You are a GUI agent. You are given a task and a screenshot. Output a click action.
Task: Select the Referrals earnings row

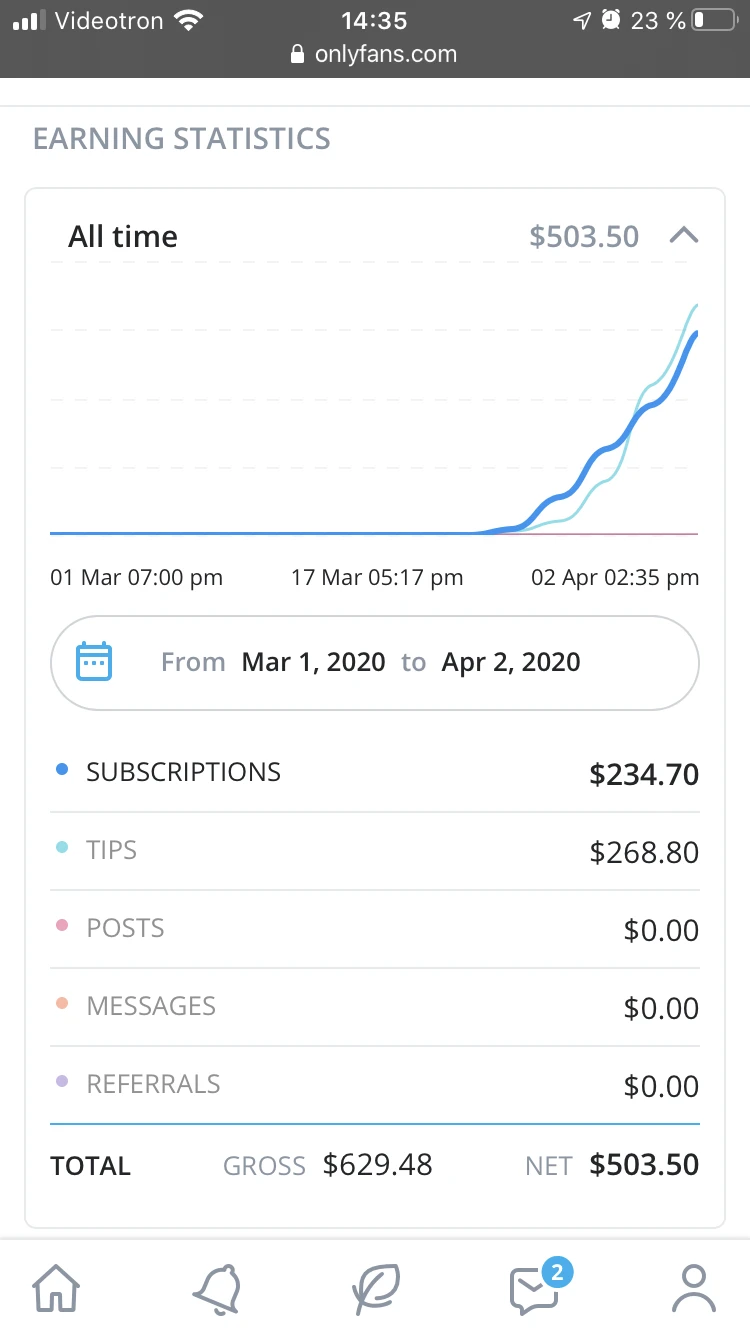pyautogui.click(x=375, y=1084)
